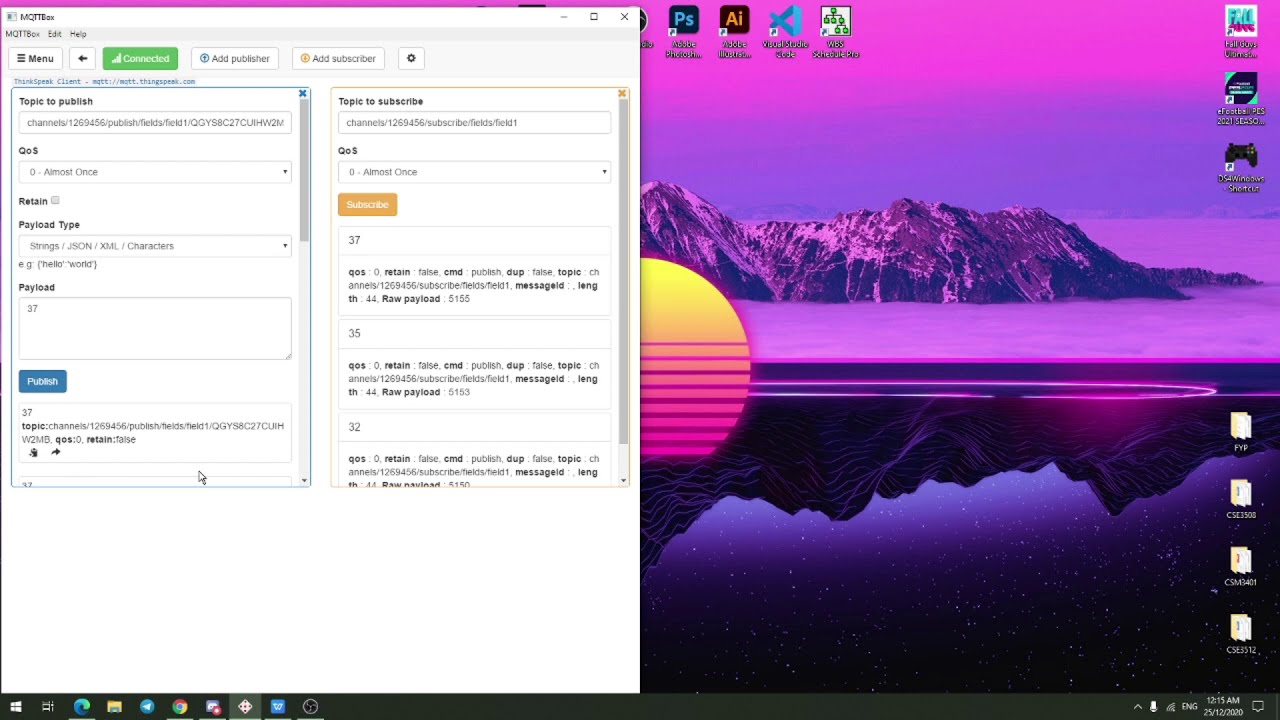The image size is (1280, 720).
Task: Click the Add subscriber button
Action: point(338,58)
